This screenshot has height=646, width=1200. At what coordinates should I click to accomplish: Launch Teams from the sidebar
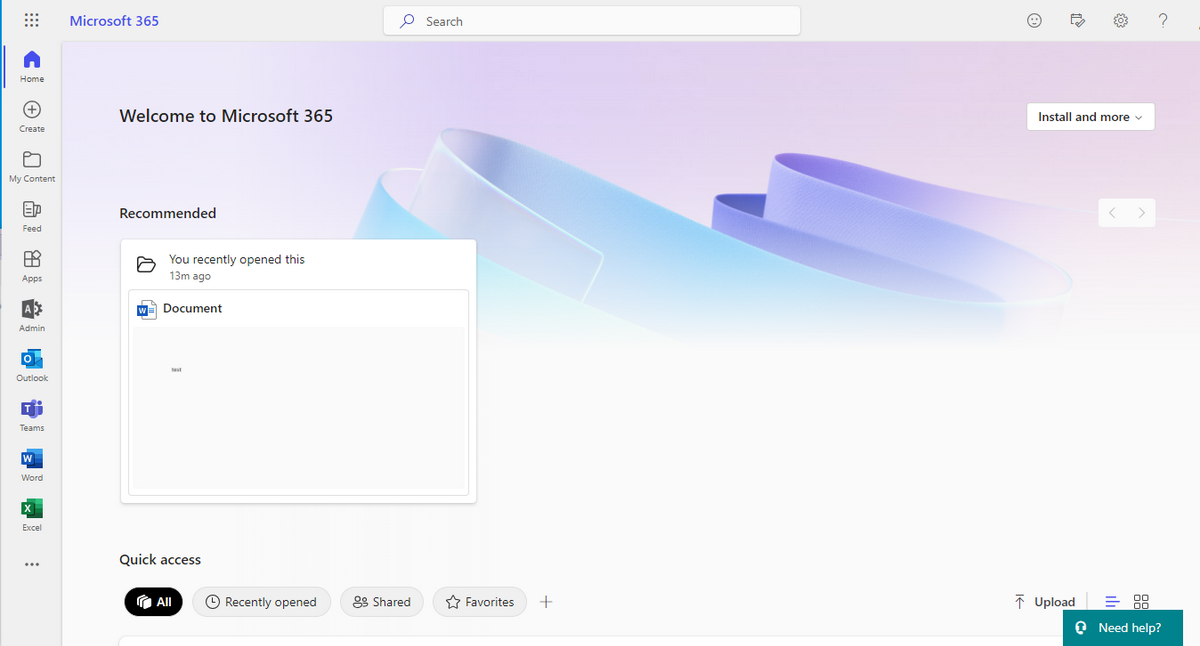[32, 416]
